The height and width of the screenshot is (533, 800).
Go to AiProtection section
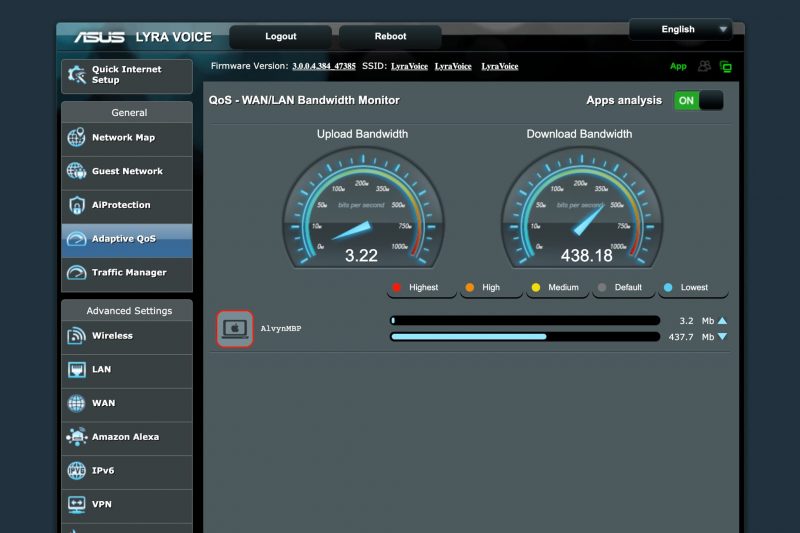click(127, 205)
